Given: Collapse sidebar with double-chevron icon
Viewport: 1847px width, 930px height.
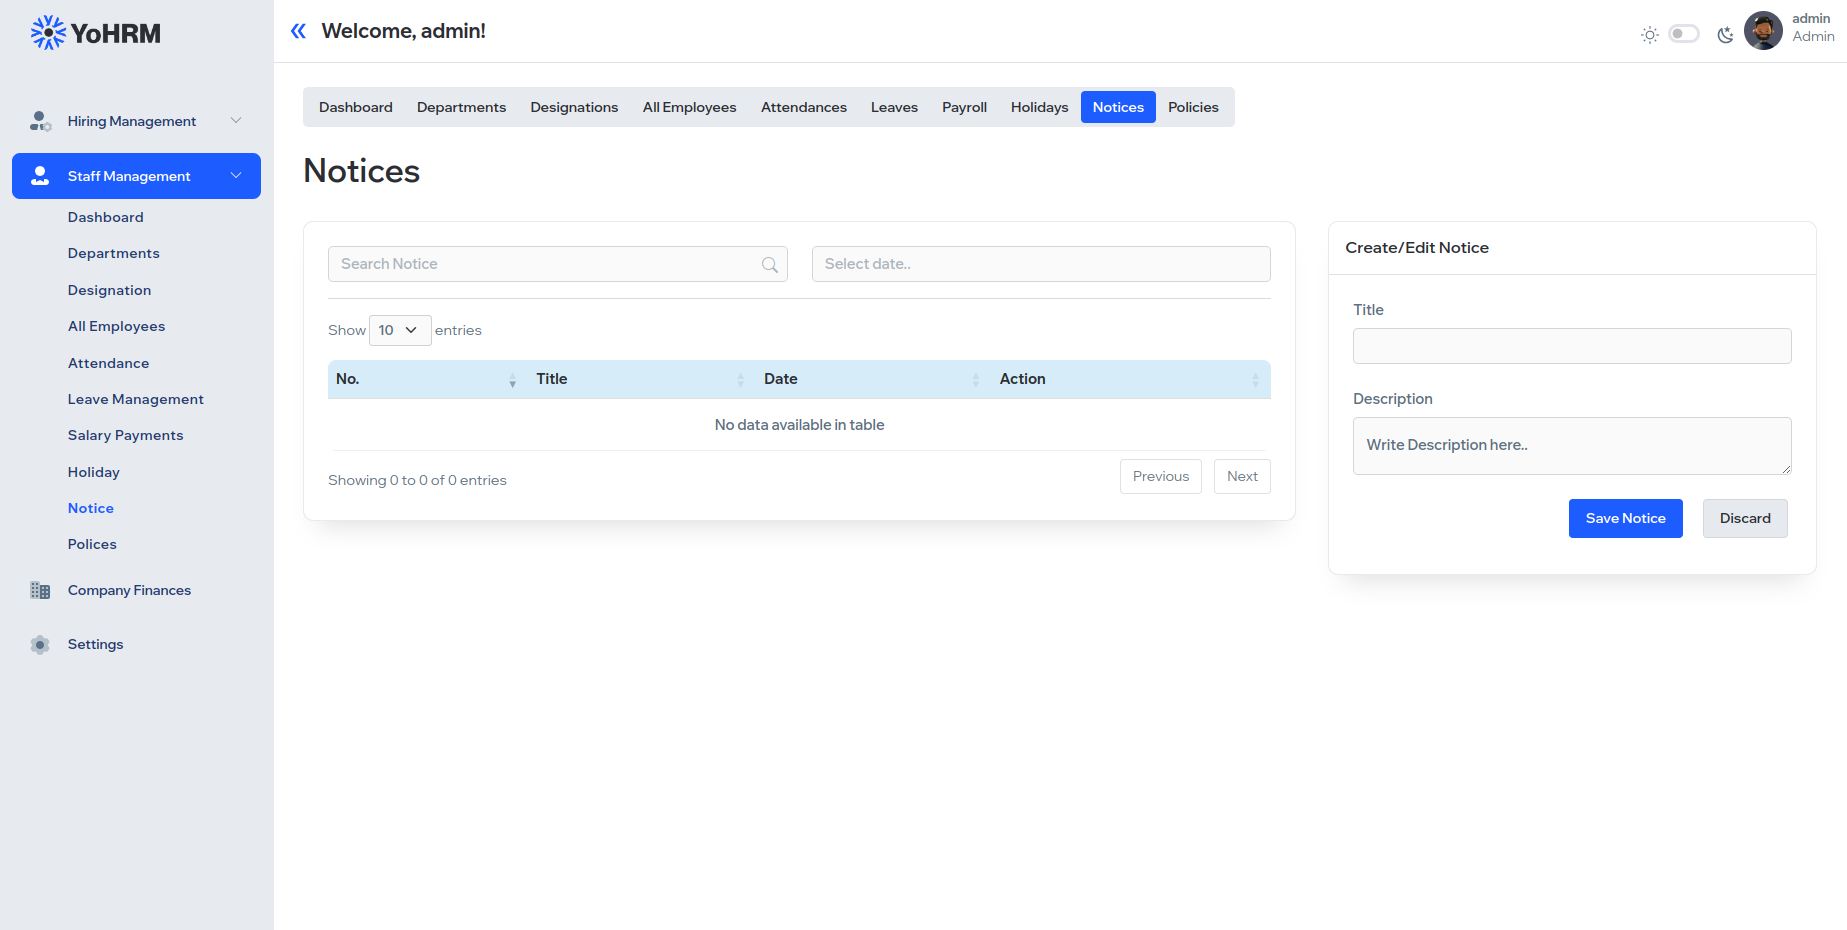Looking at the screenshot, I should pyautogui.click(x=298, y=31).
